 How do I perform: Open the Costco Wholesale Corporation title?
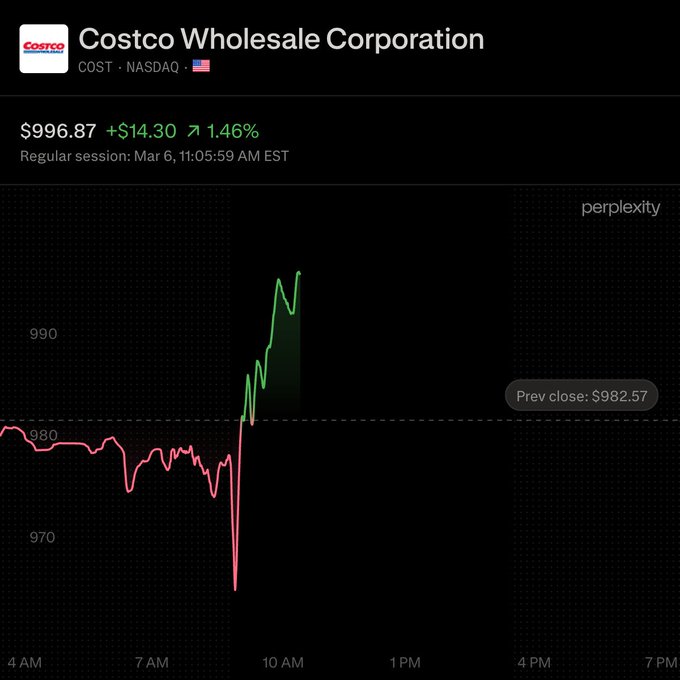tap(281, 39)
